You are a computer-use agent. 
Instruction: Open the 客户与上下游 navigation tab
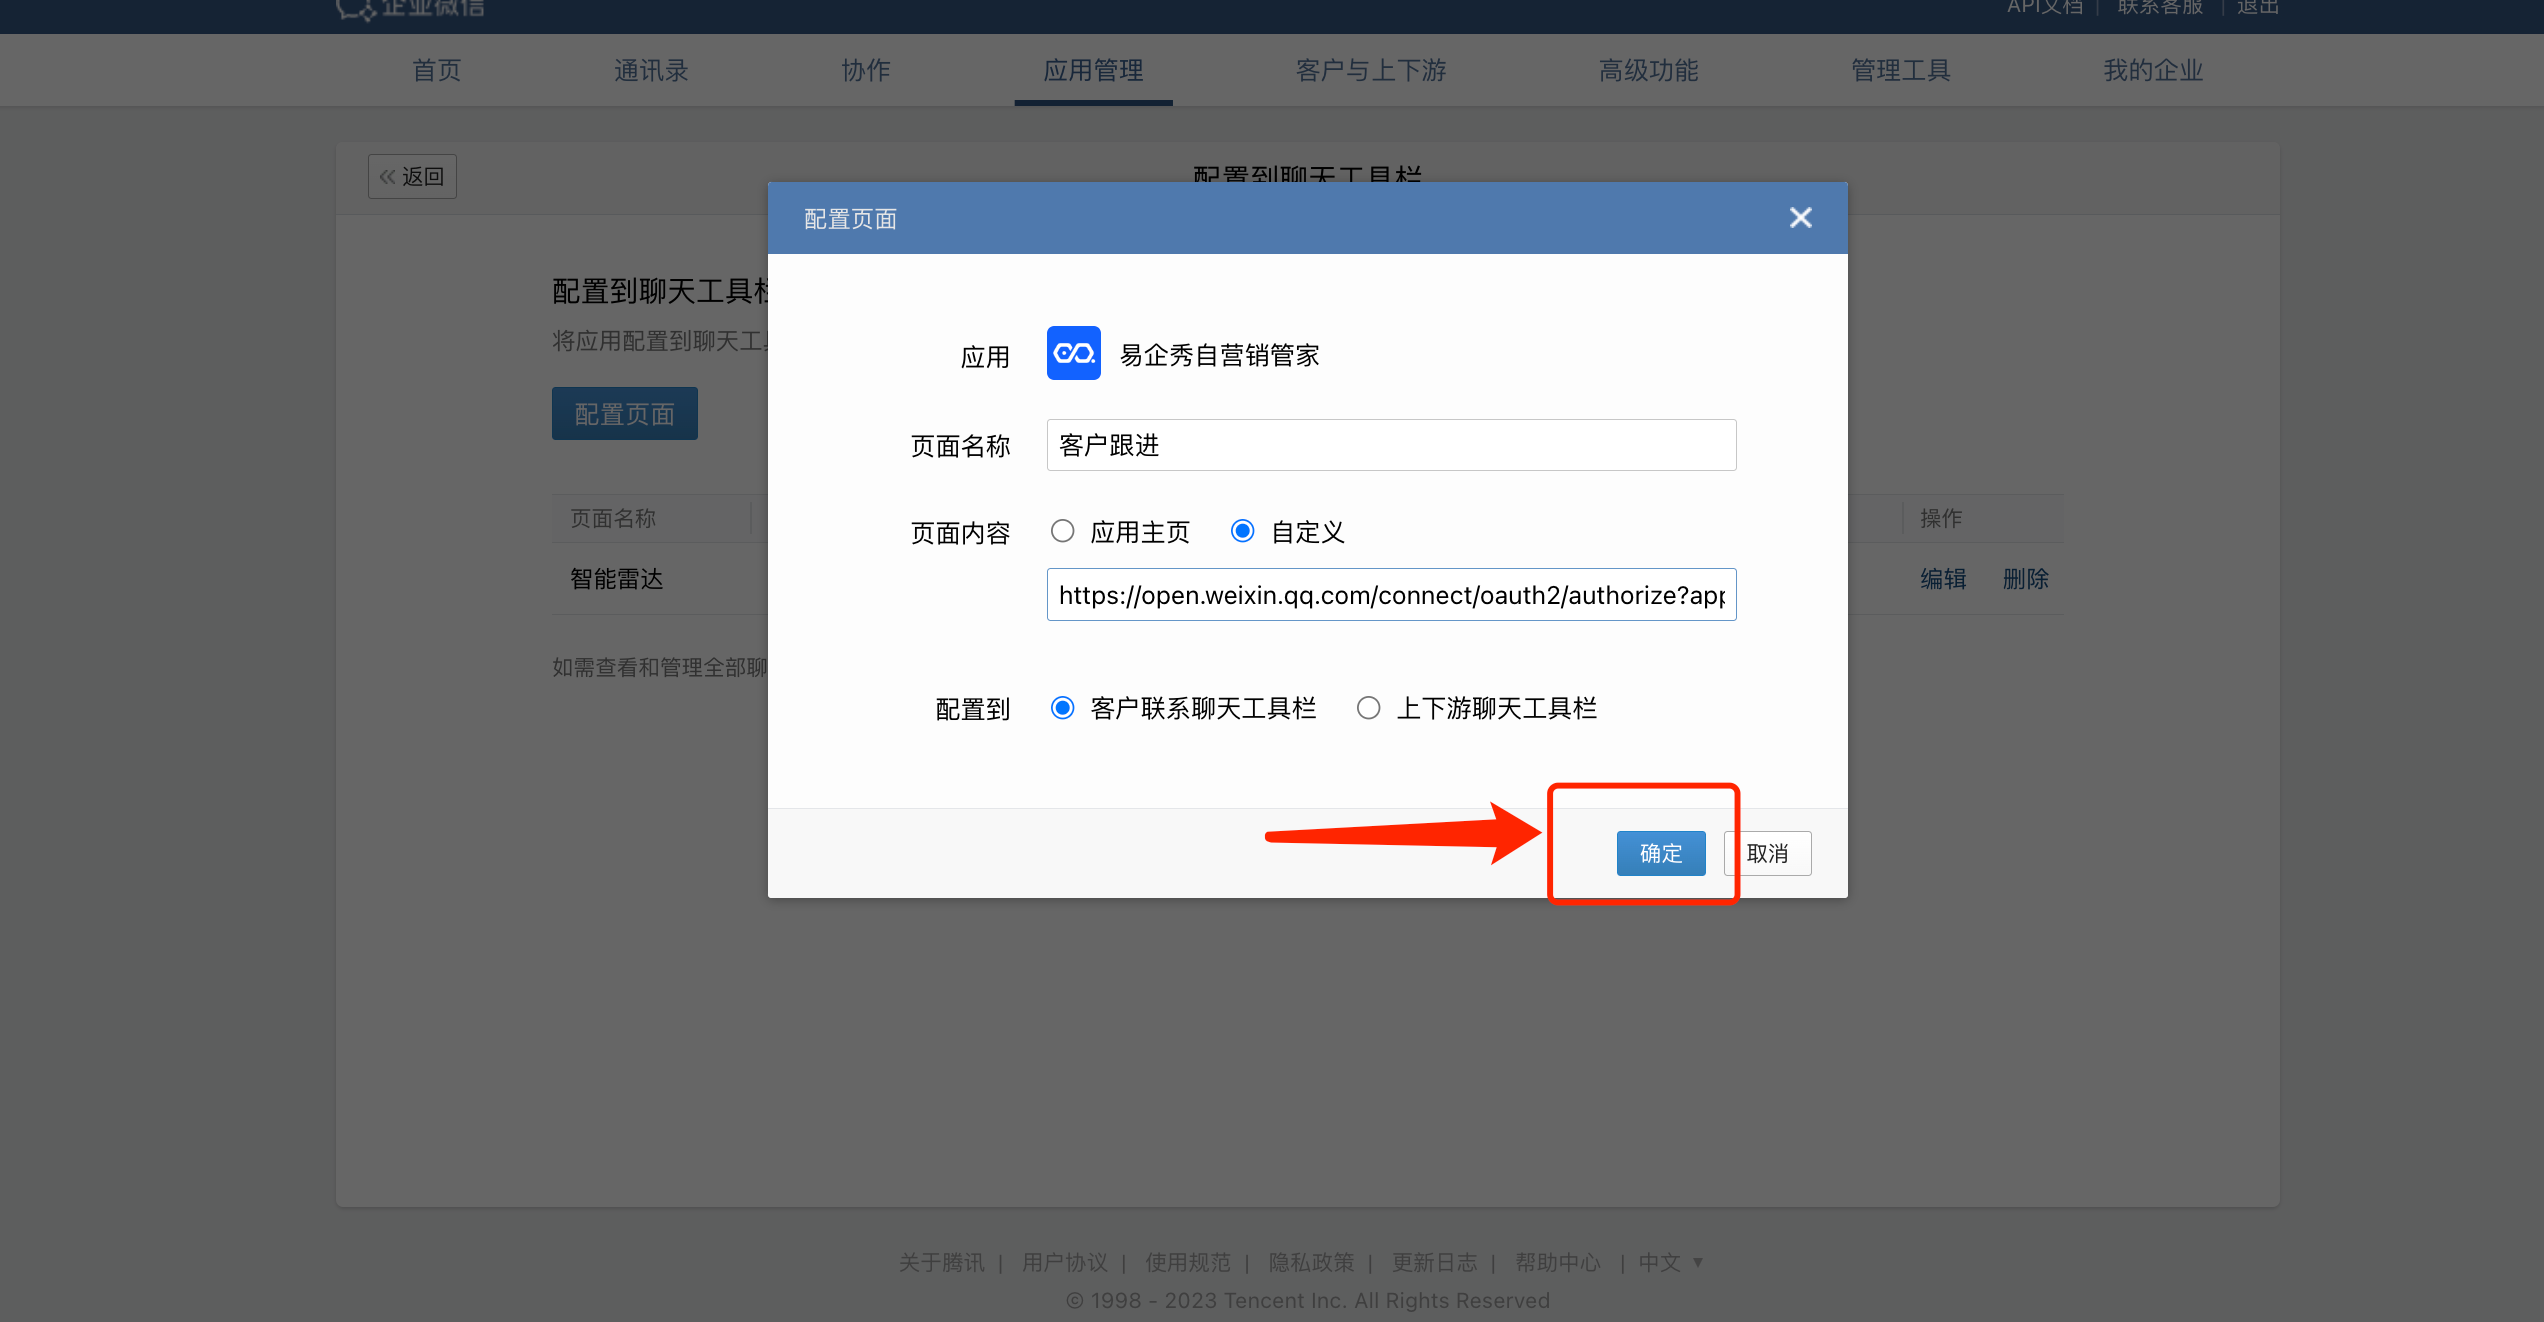pos(1371,70)
